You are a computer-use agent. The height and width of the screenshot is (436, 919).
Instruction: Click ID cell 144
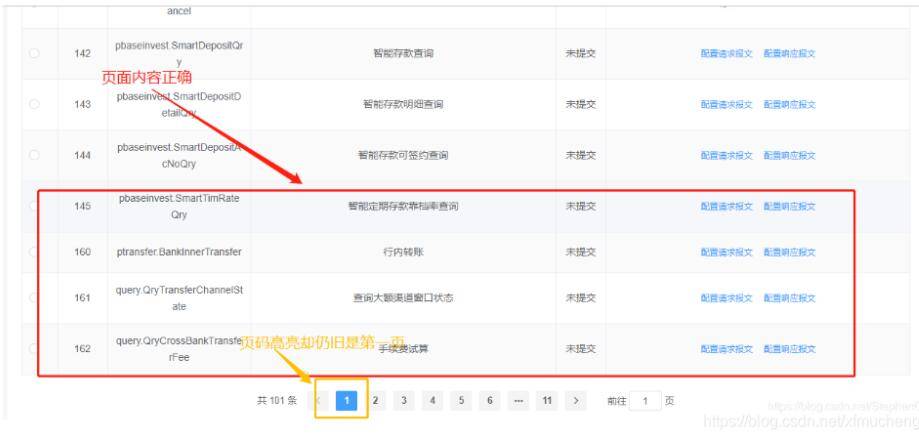tap(83, 155)
